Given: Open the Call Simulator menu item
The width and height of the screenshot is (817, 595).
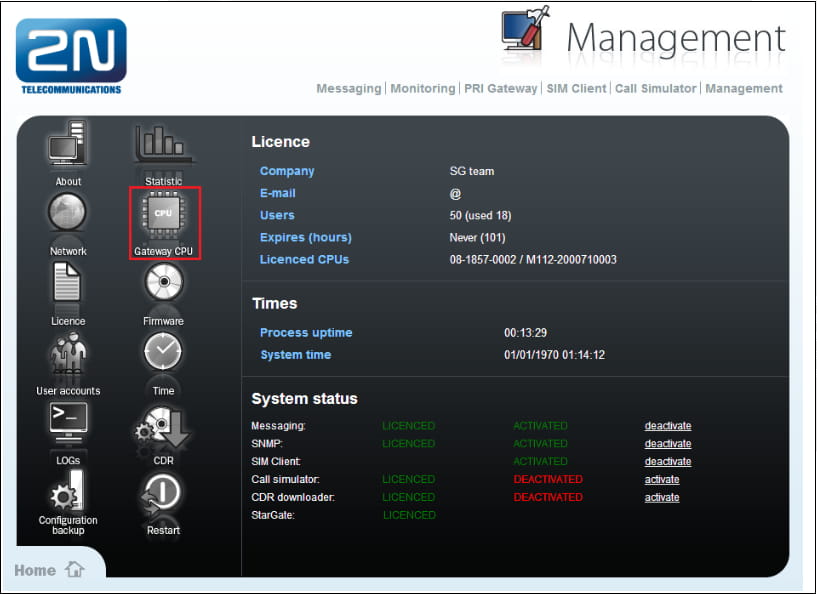Looking at the screenshot, I should [655, 89].
